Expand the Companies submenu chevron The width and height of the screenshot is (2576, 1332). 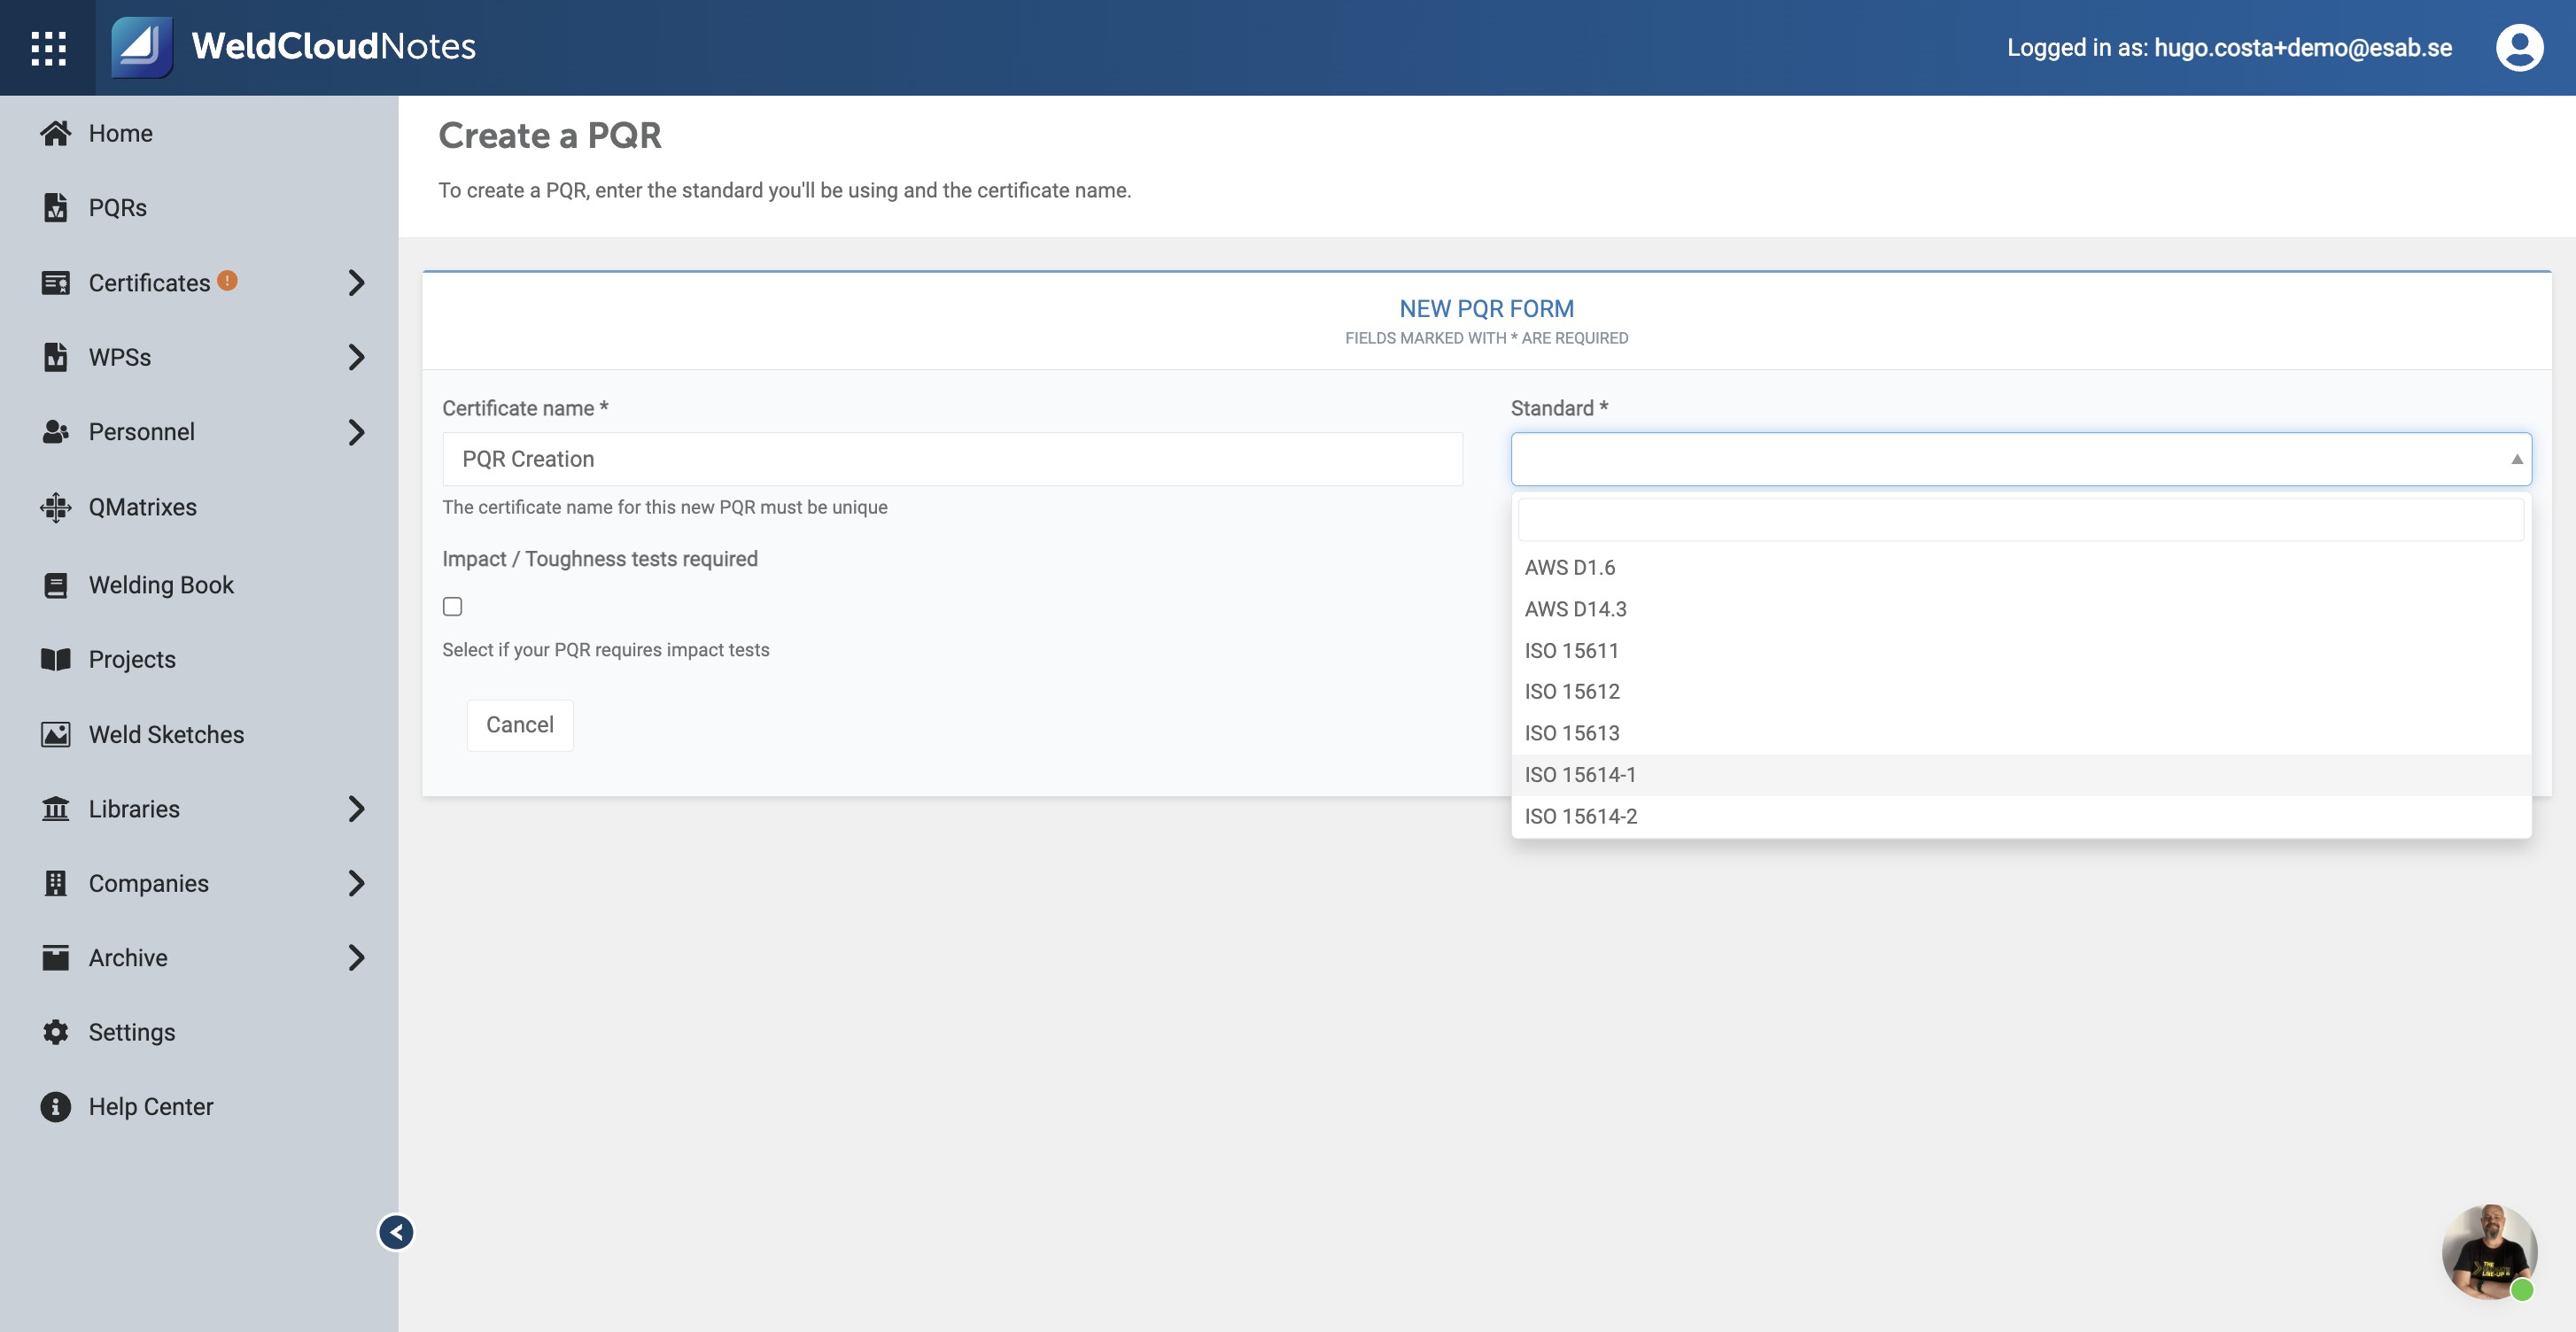(356, 883)
